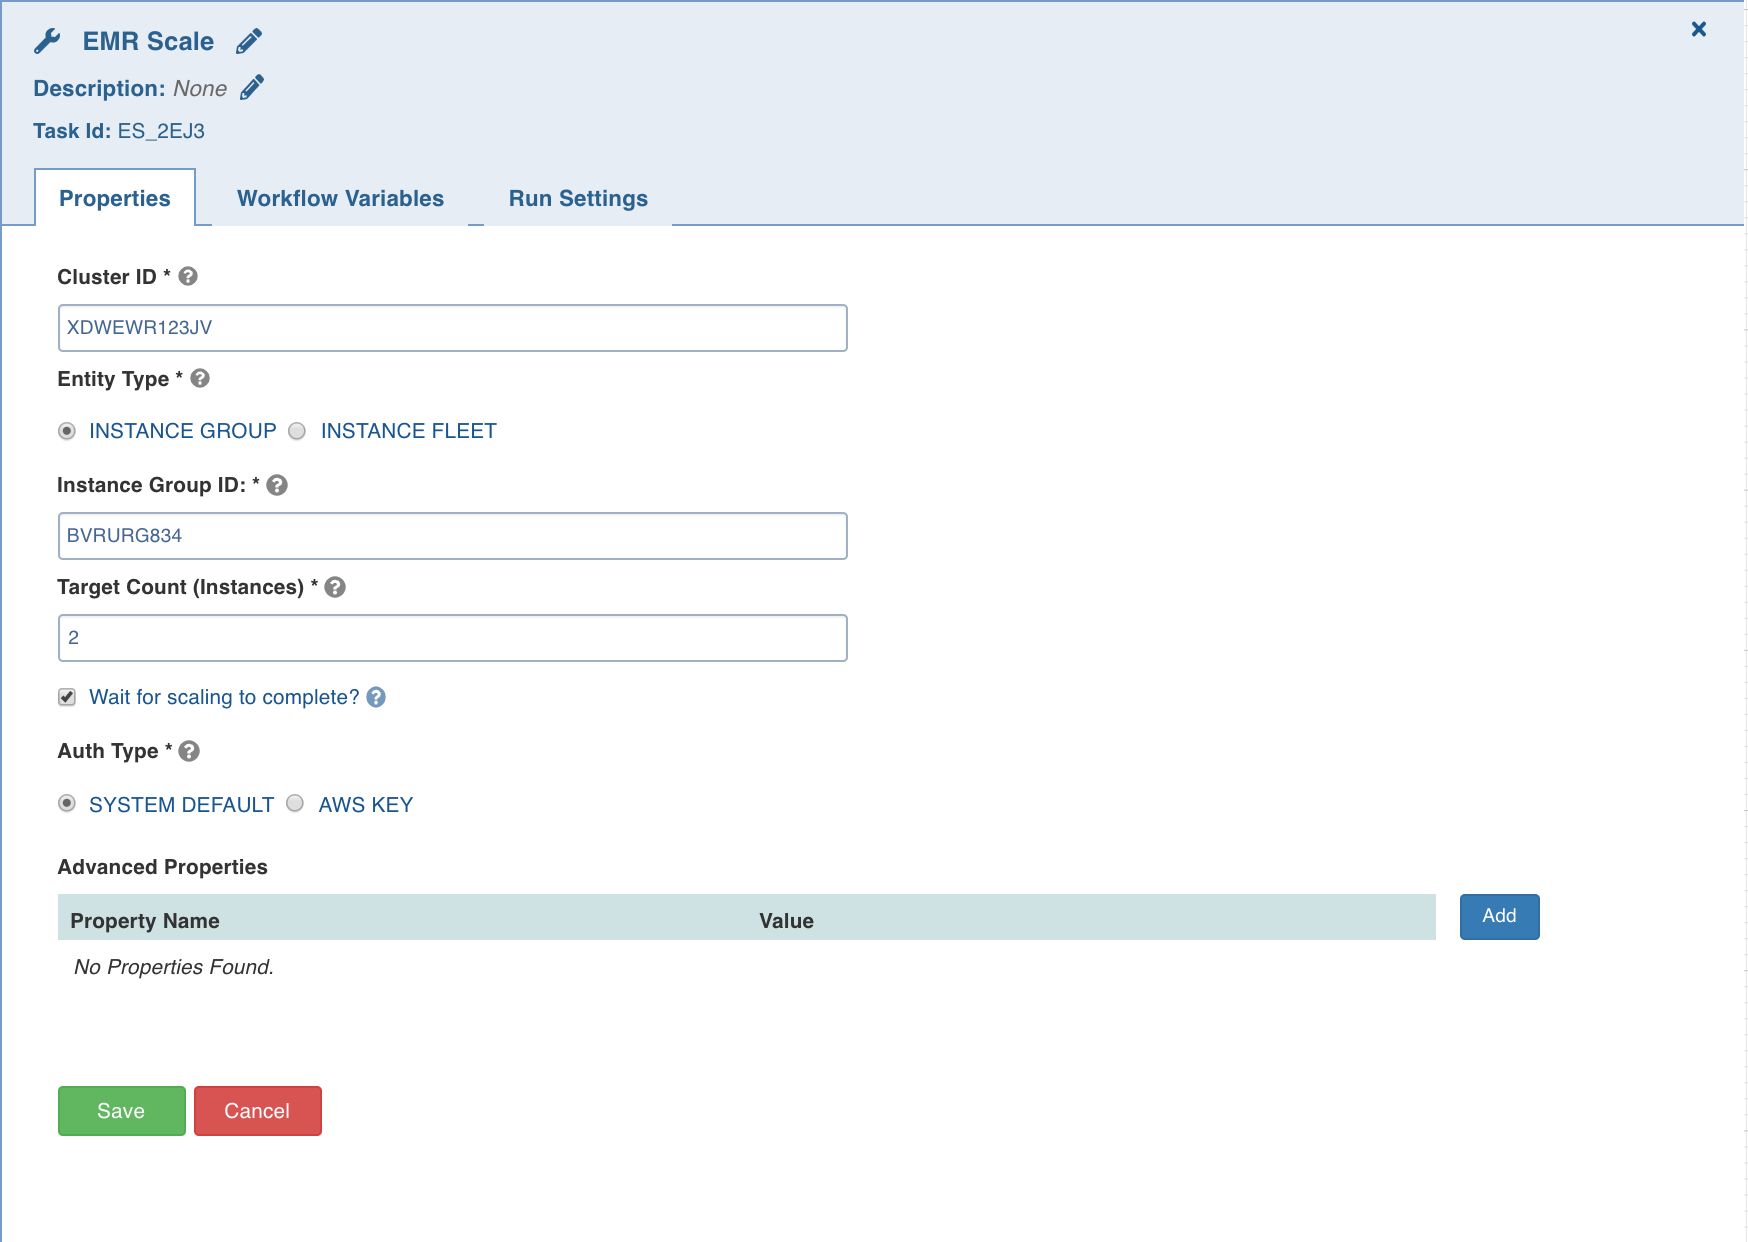Open help for Entity Type
Screen dimensions: 1748x1242
click(200, 379)
